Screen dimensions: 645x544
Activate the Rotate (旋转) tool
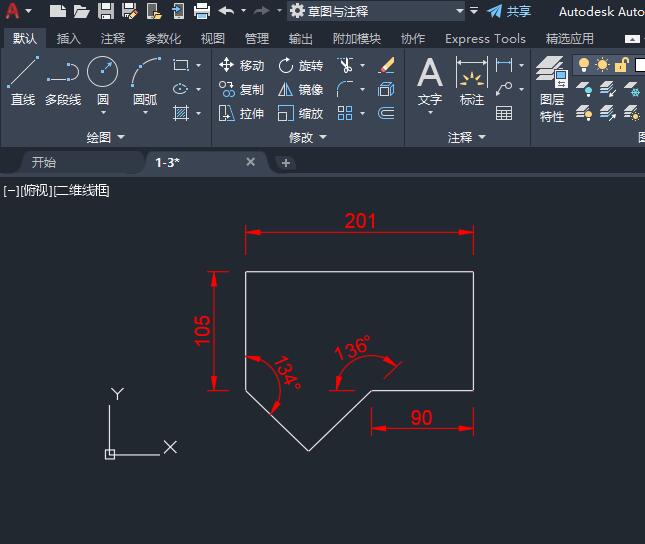pos(301,65)
